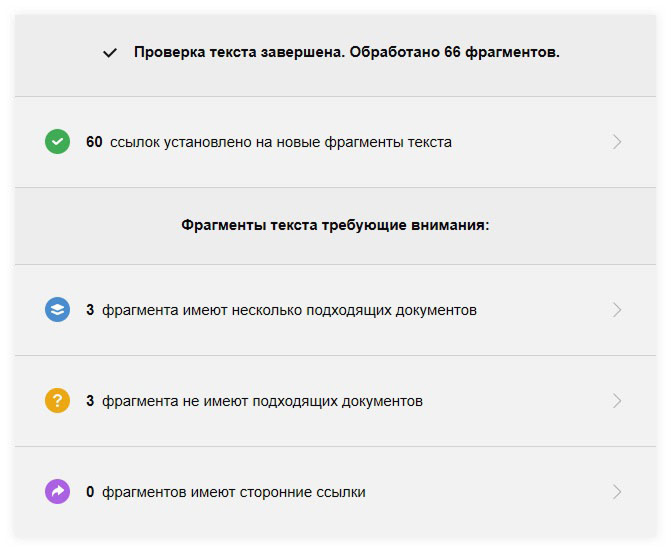Click the count 3 beside orange icon

point(90,401)
